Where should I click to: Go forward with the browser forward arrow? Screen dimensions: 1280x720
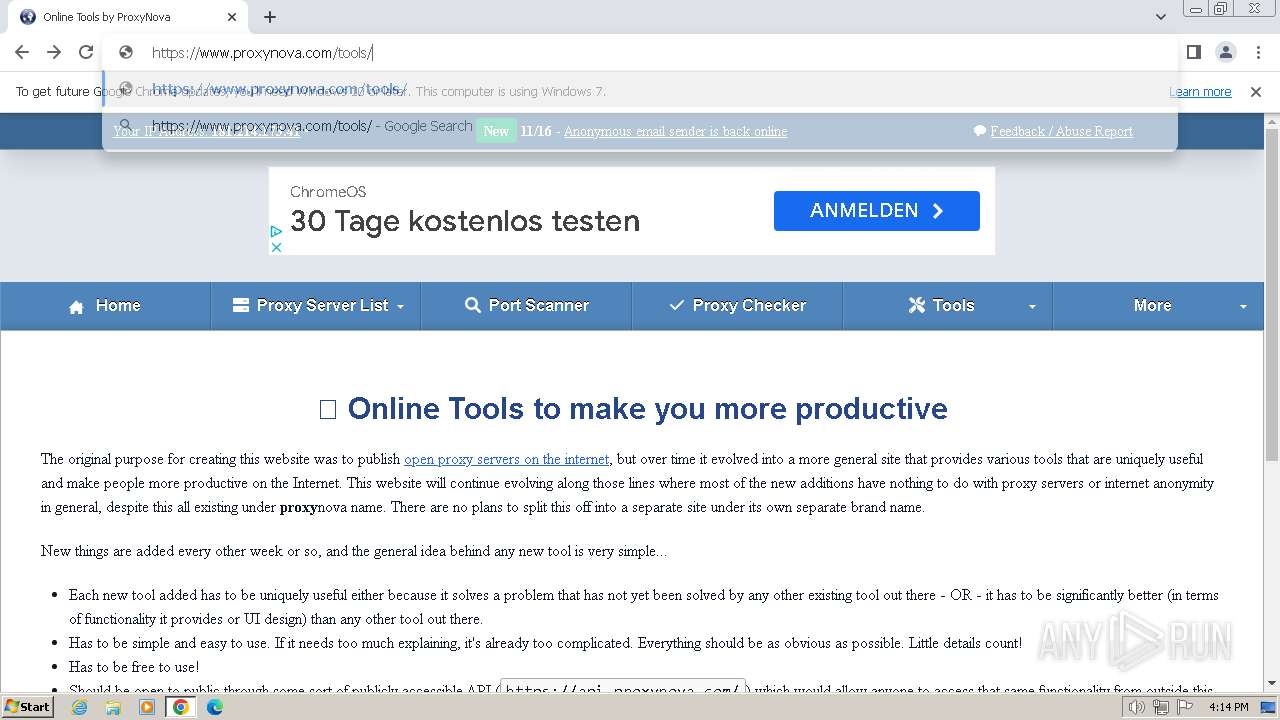click(54, 52)
